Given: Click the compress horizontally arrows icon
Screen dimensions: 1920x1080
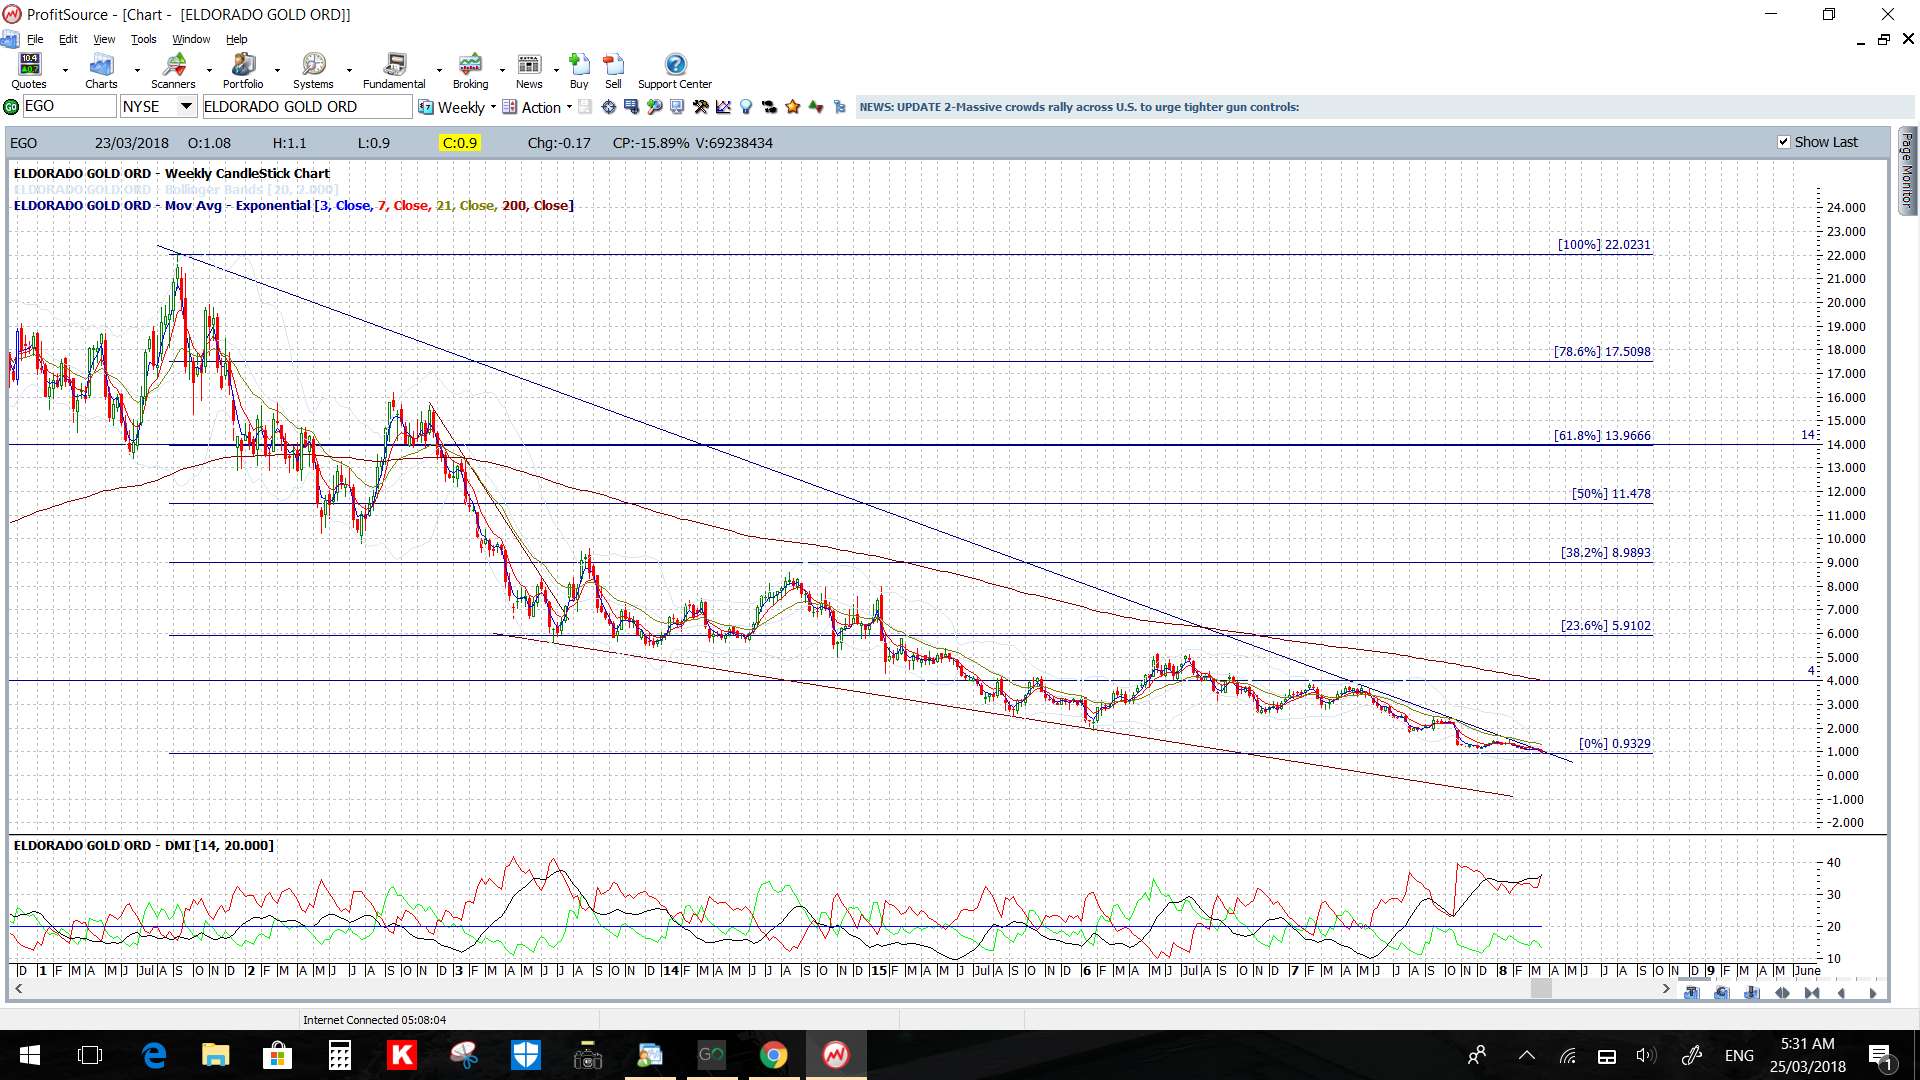Looking at the screenshot, I should point(1812,993).
